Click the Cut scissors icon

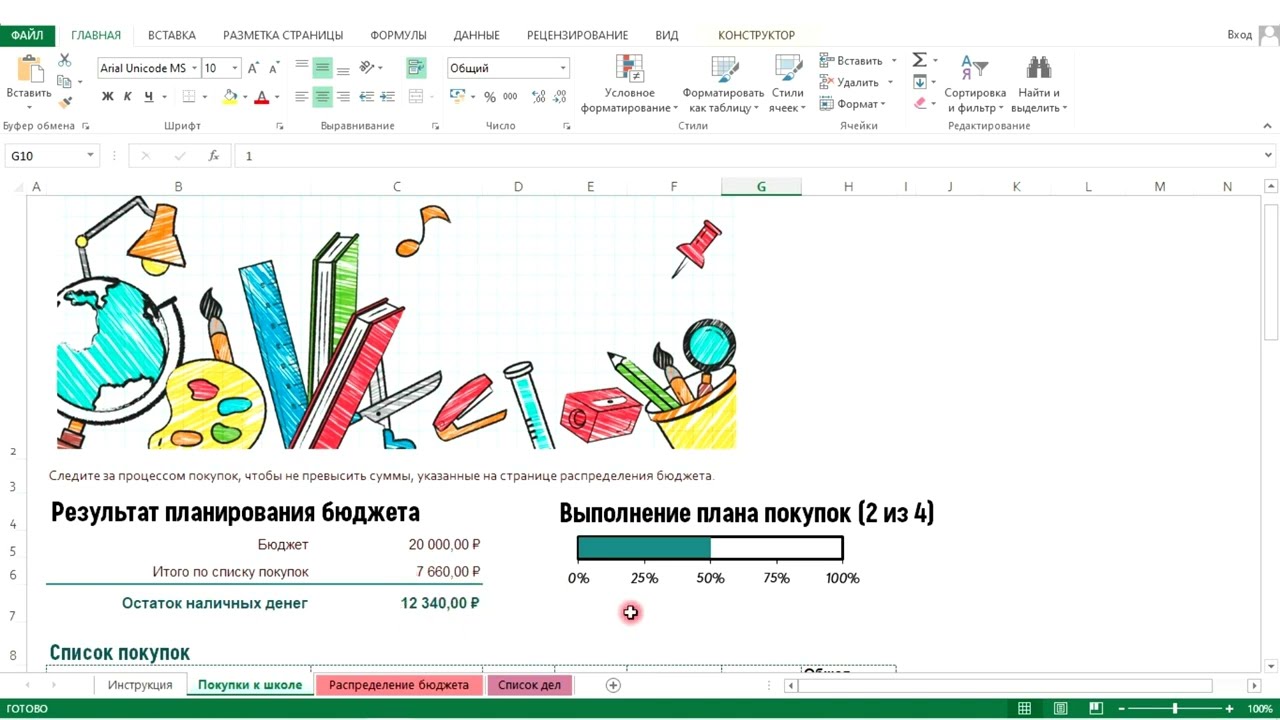tap(65, 61)
